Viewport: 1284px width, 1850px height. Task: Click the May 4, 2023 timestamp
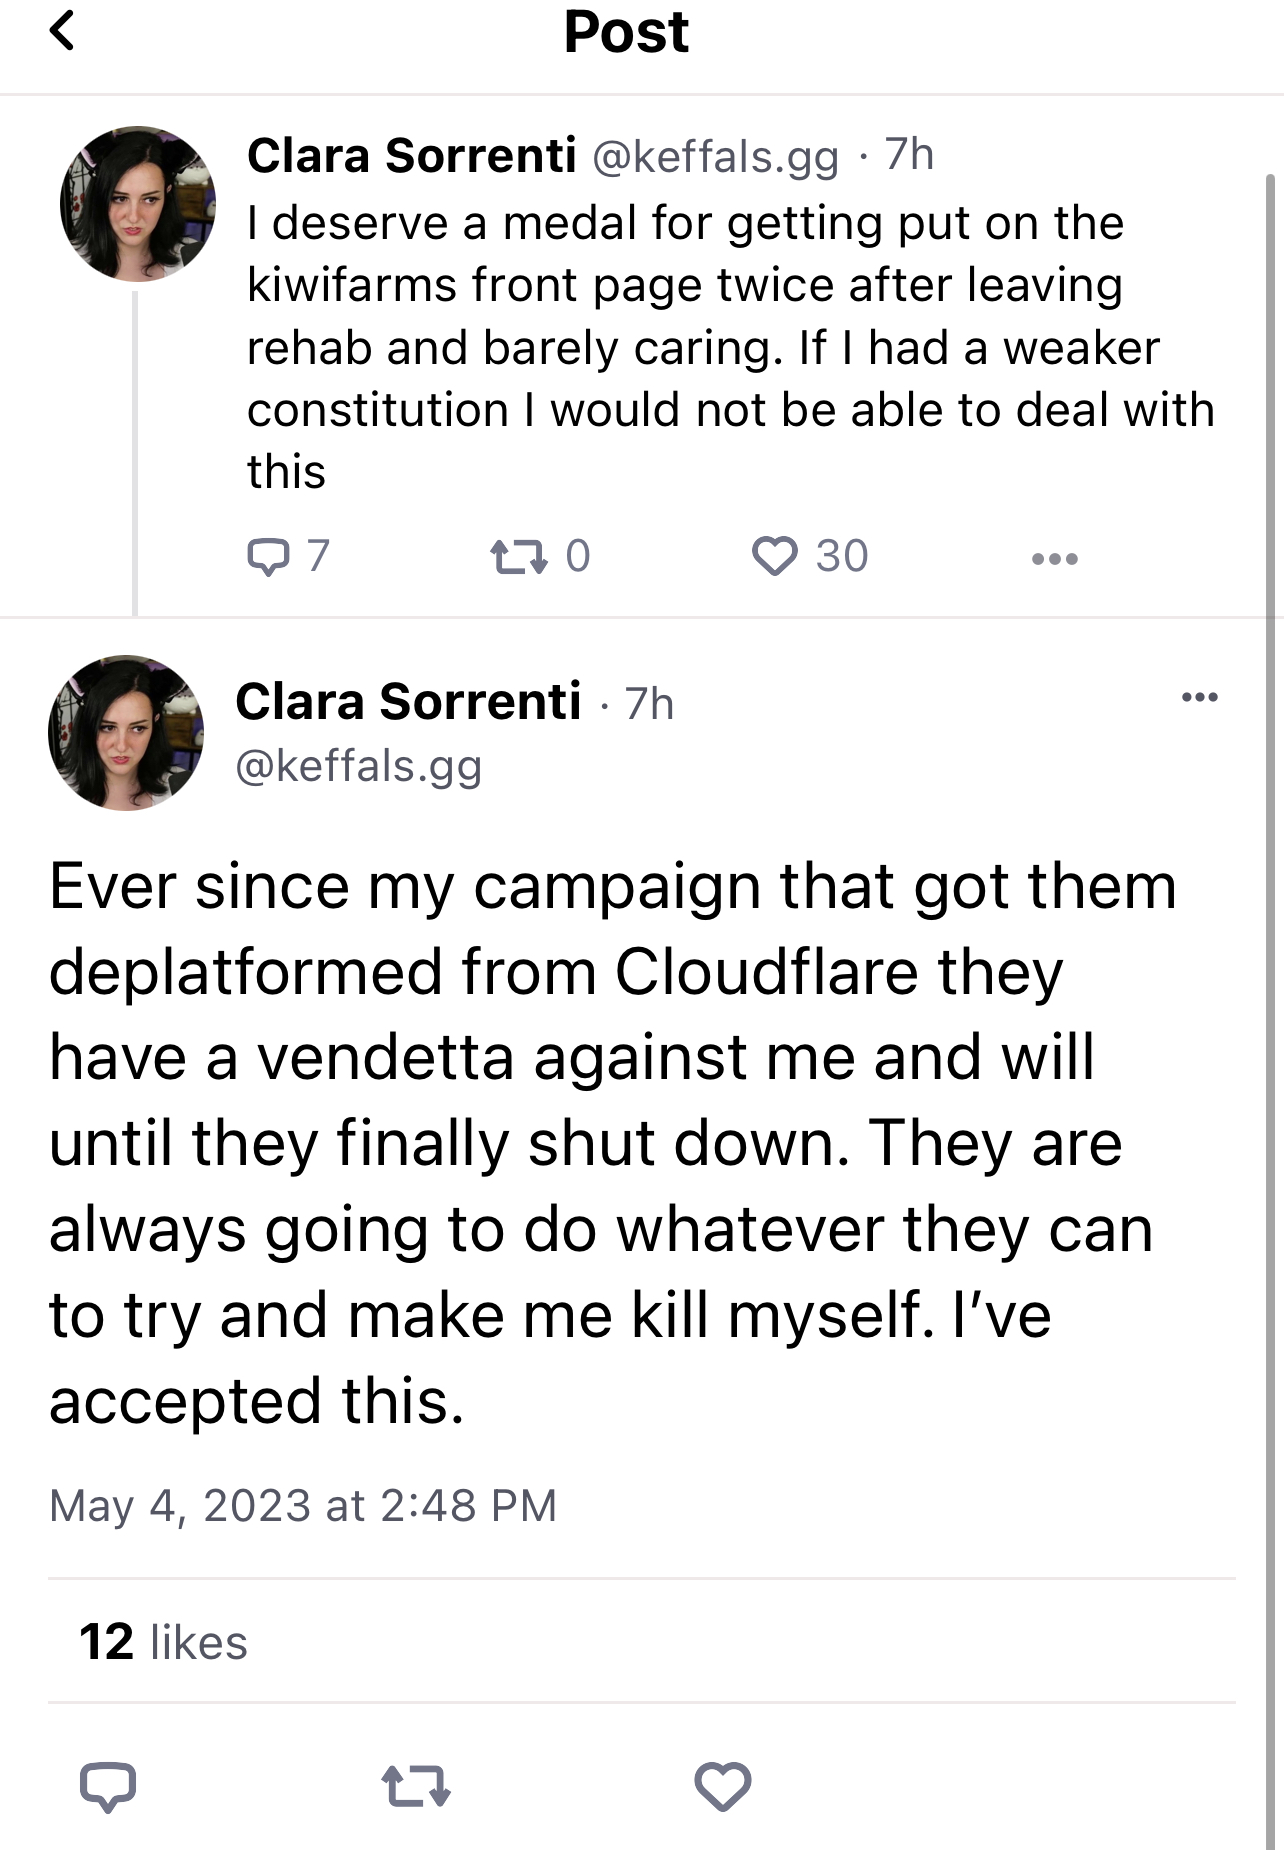point(303,1505)
